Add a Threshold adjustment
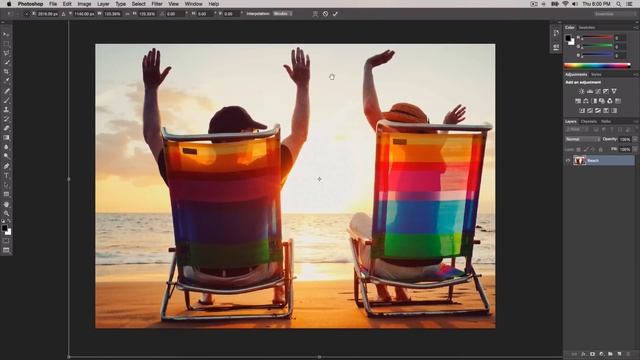The width and height of the screenshot is (640, 360). [x=598, y=111]
